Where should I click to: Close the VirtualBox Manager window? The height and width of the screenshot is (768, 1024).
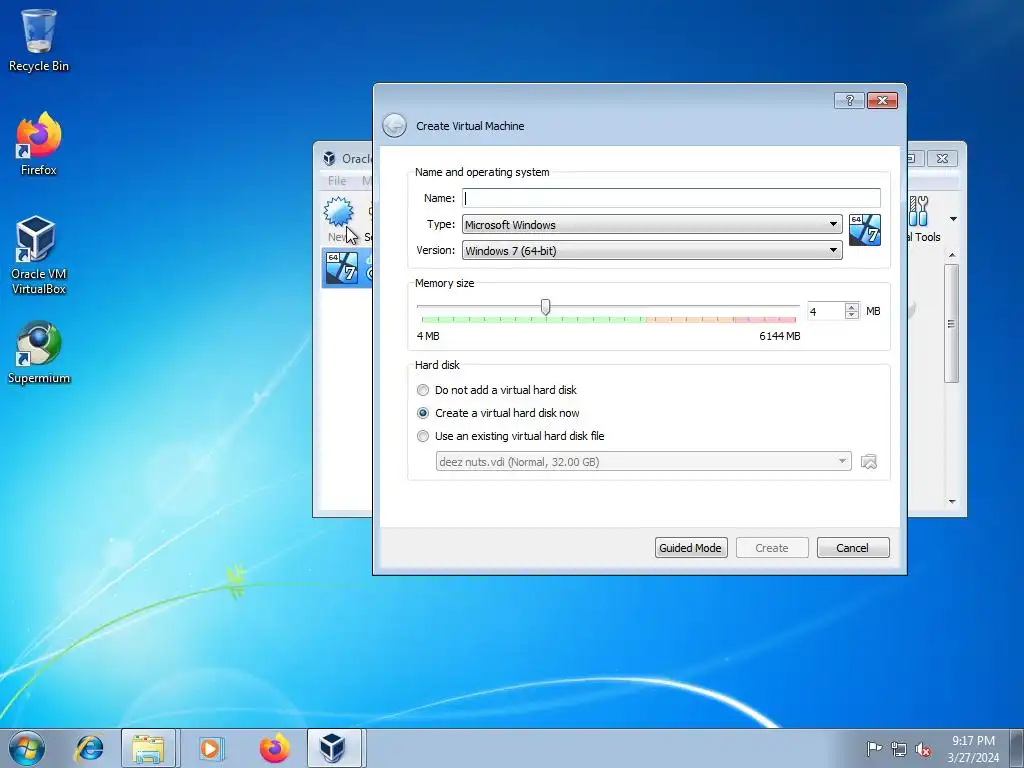(942, 158)
